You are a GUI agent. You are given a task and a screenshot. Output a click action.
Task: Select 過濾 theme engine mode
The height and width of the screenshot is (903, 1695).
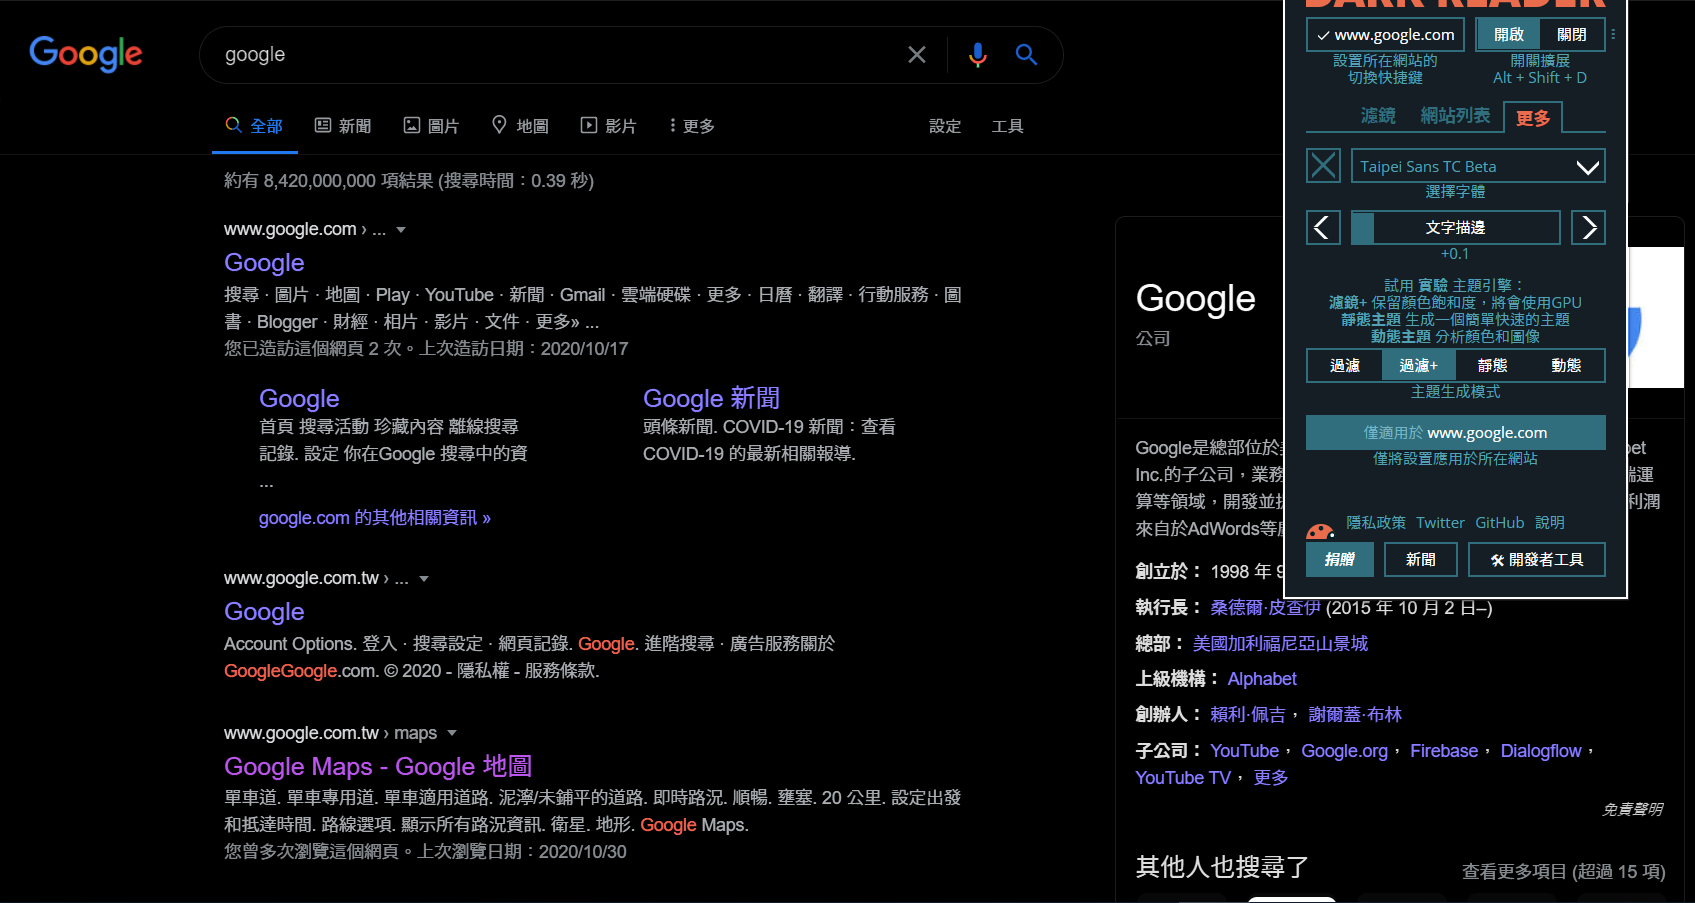pyautogui.click(x=1345, y=366)
